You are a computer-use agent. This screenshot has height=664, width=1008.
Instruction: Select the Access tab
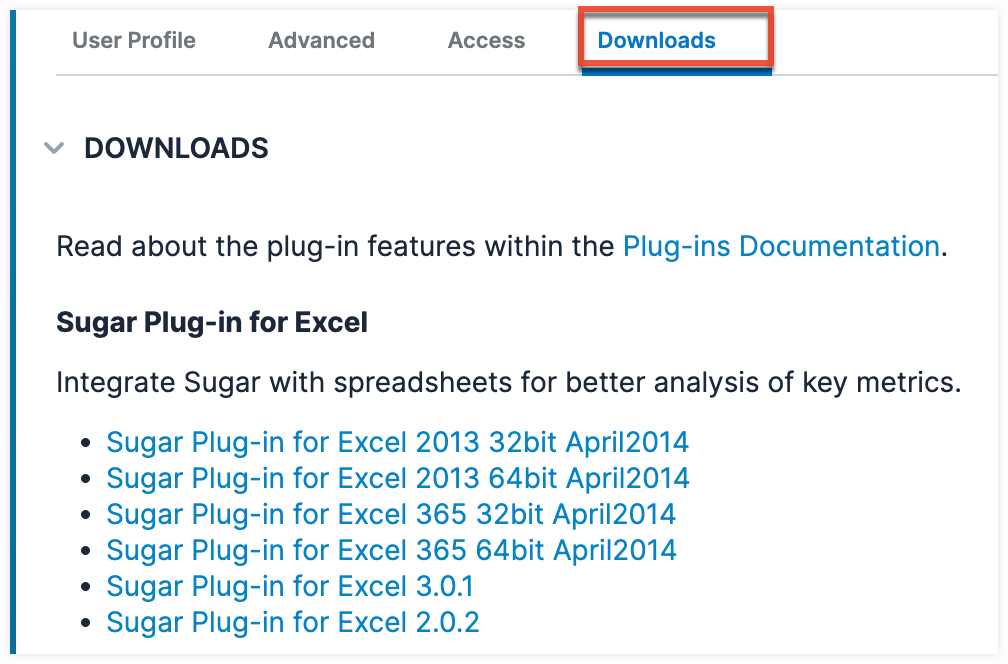(486, 40)
